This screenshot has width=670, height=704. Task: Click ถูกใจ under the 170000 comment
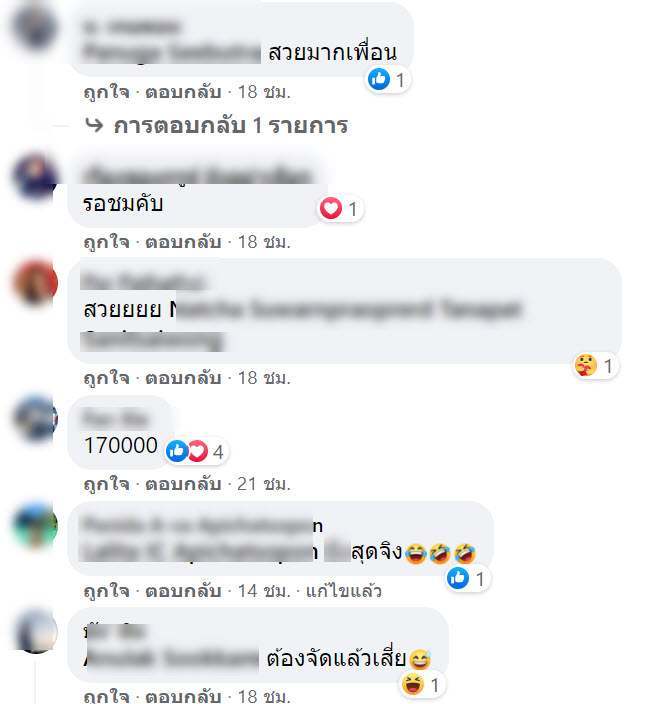point(106,484)
